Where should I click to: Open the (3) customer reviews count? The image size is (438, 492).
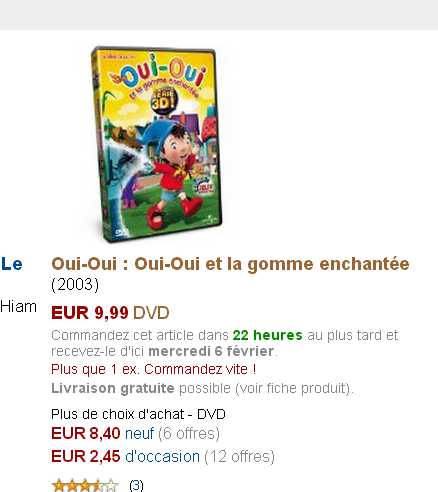(x=136, y=485)
